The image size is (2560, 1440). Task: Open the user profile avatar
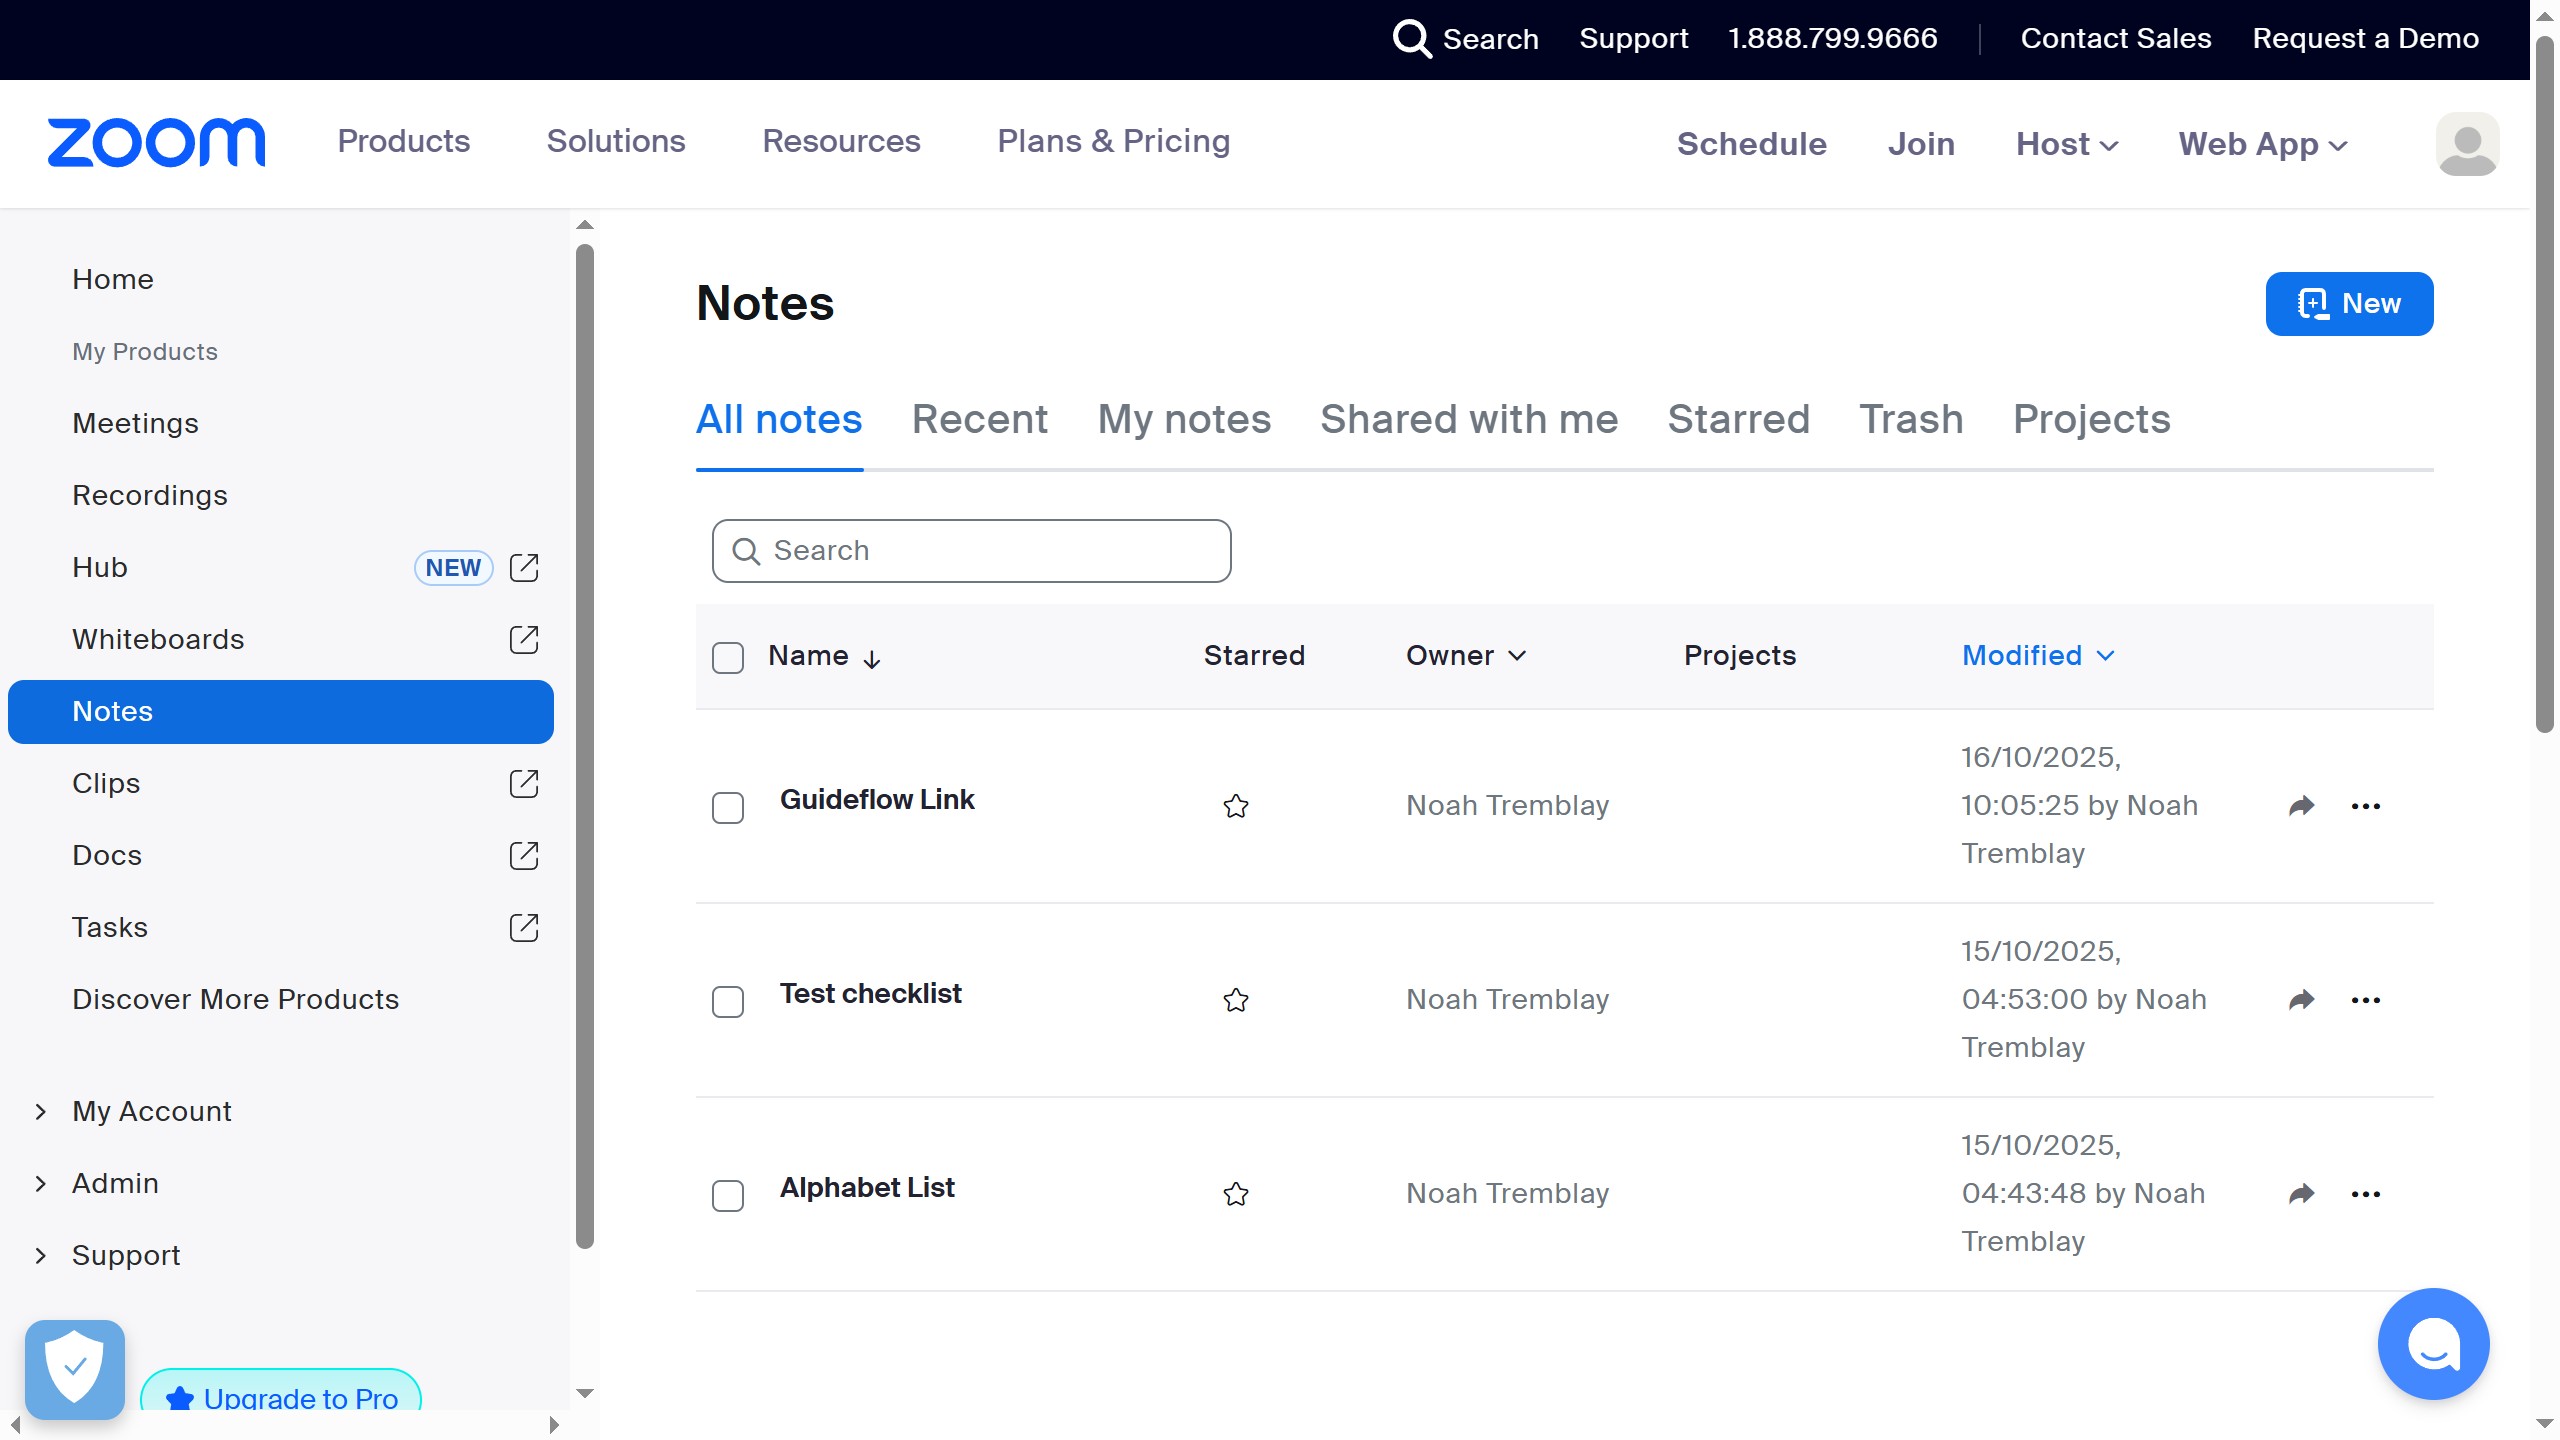coord(2467,144)
